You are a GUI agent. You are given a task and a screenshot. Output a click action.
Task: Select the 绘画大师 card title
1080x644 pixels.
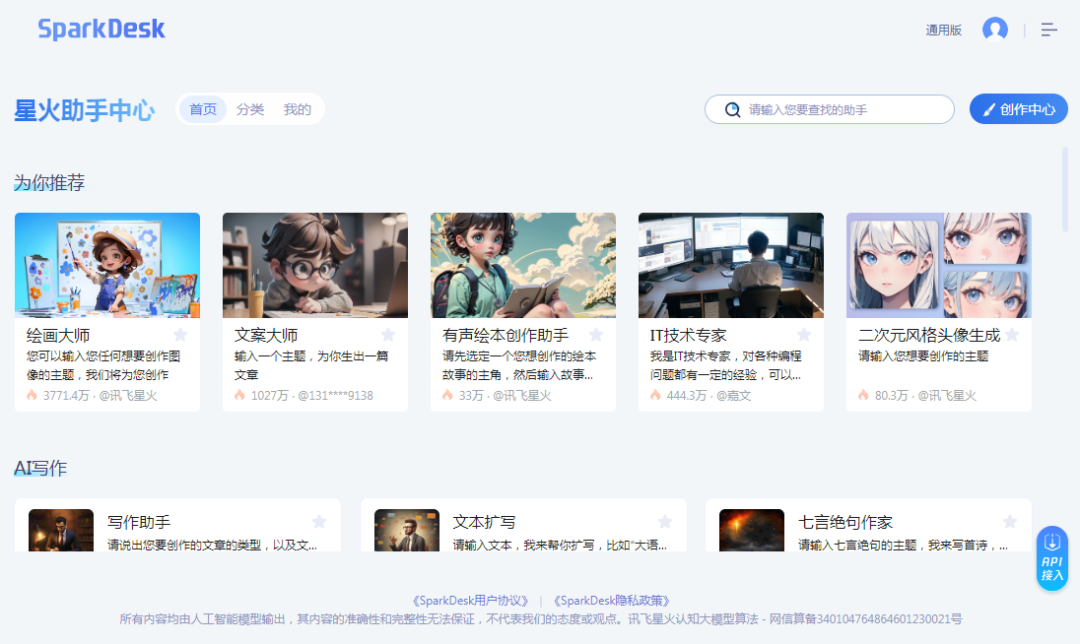[x=58, y=335]
